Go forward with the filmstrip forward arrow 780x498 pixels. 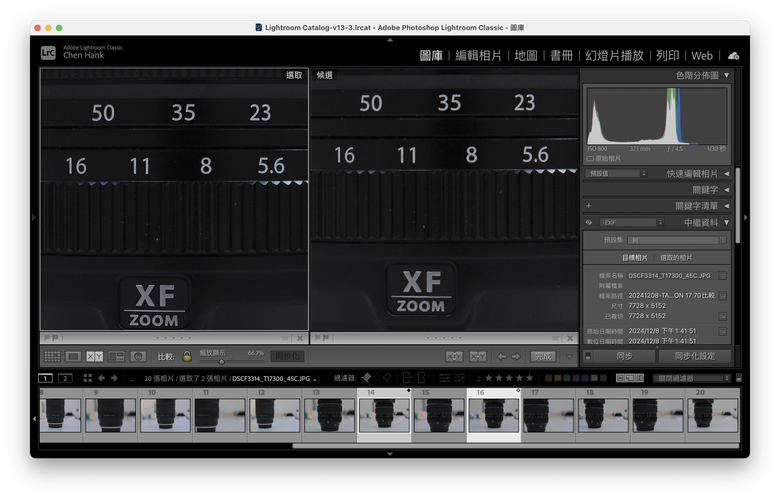pos(114,378)
